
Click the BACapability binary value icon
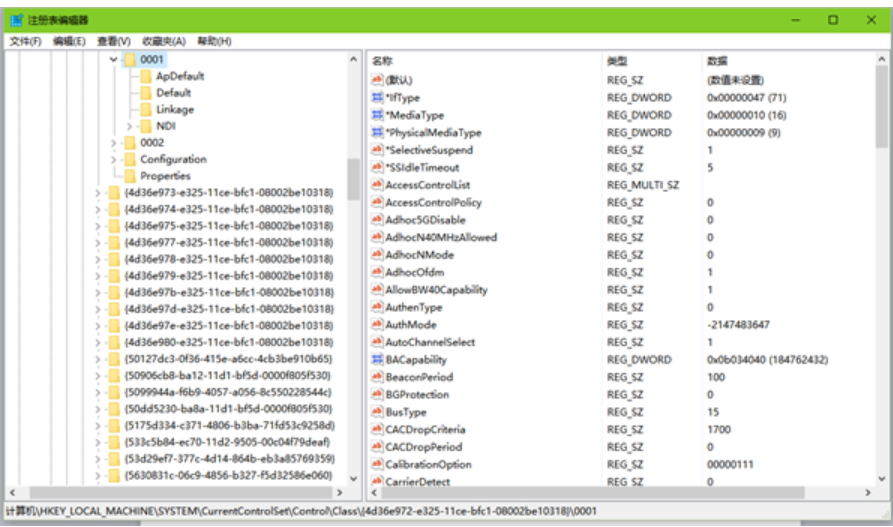point(377,360)
